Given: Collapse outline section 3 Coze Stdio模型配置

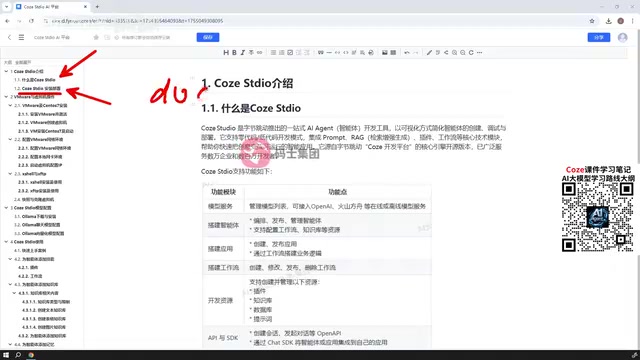Looking at the screenshot, I should [6, 208].
